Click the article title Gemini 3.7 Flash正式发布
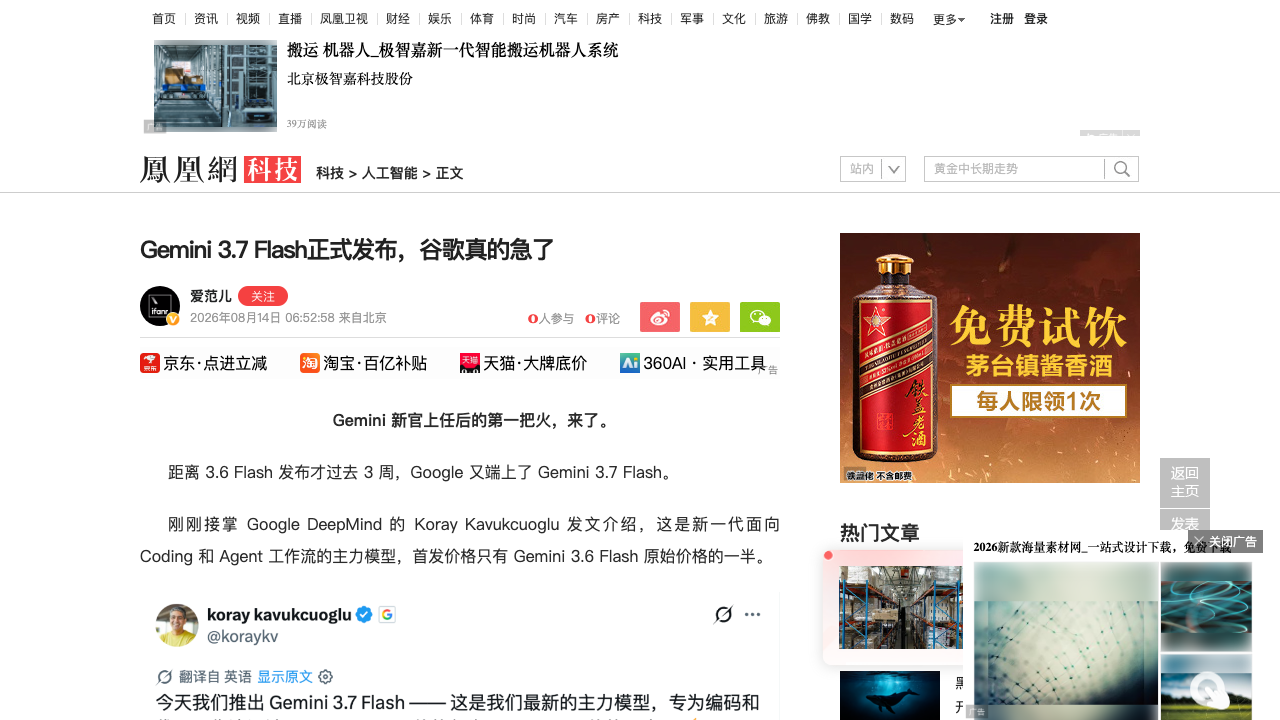Image resolution: width=1280 pixels, height=720 pixels. tap(347, 250)
